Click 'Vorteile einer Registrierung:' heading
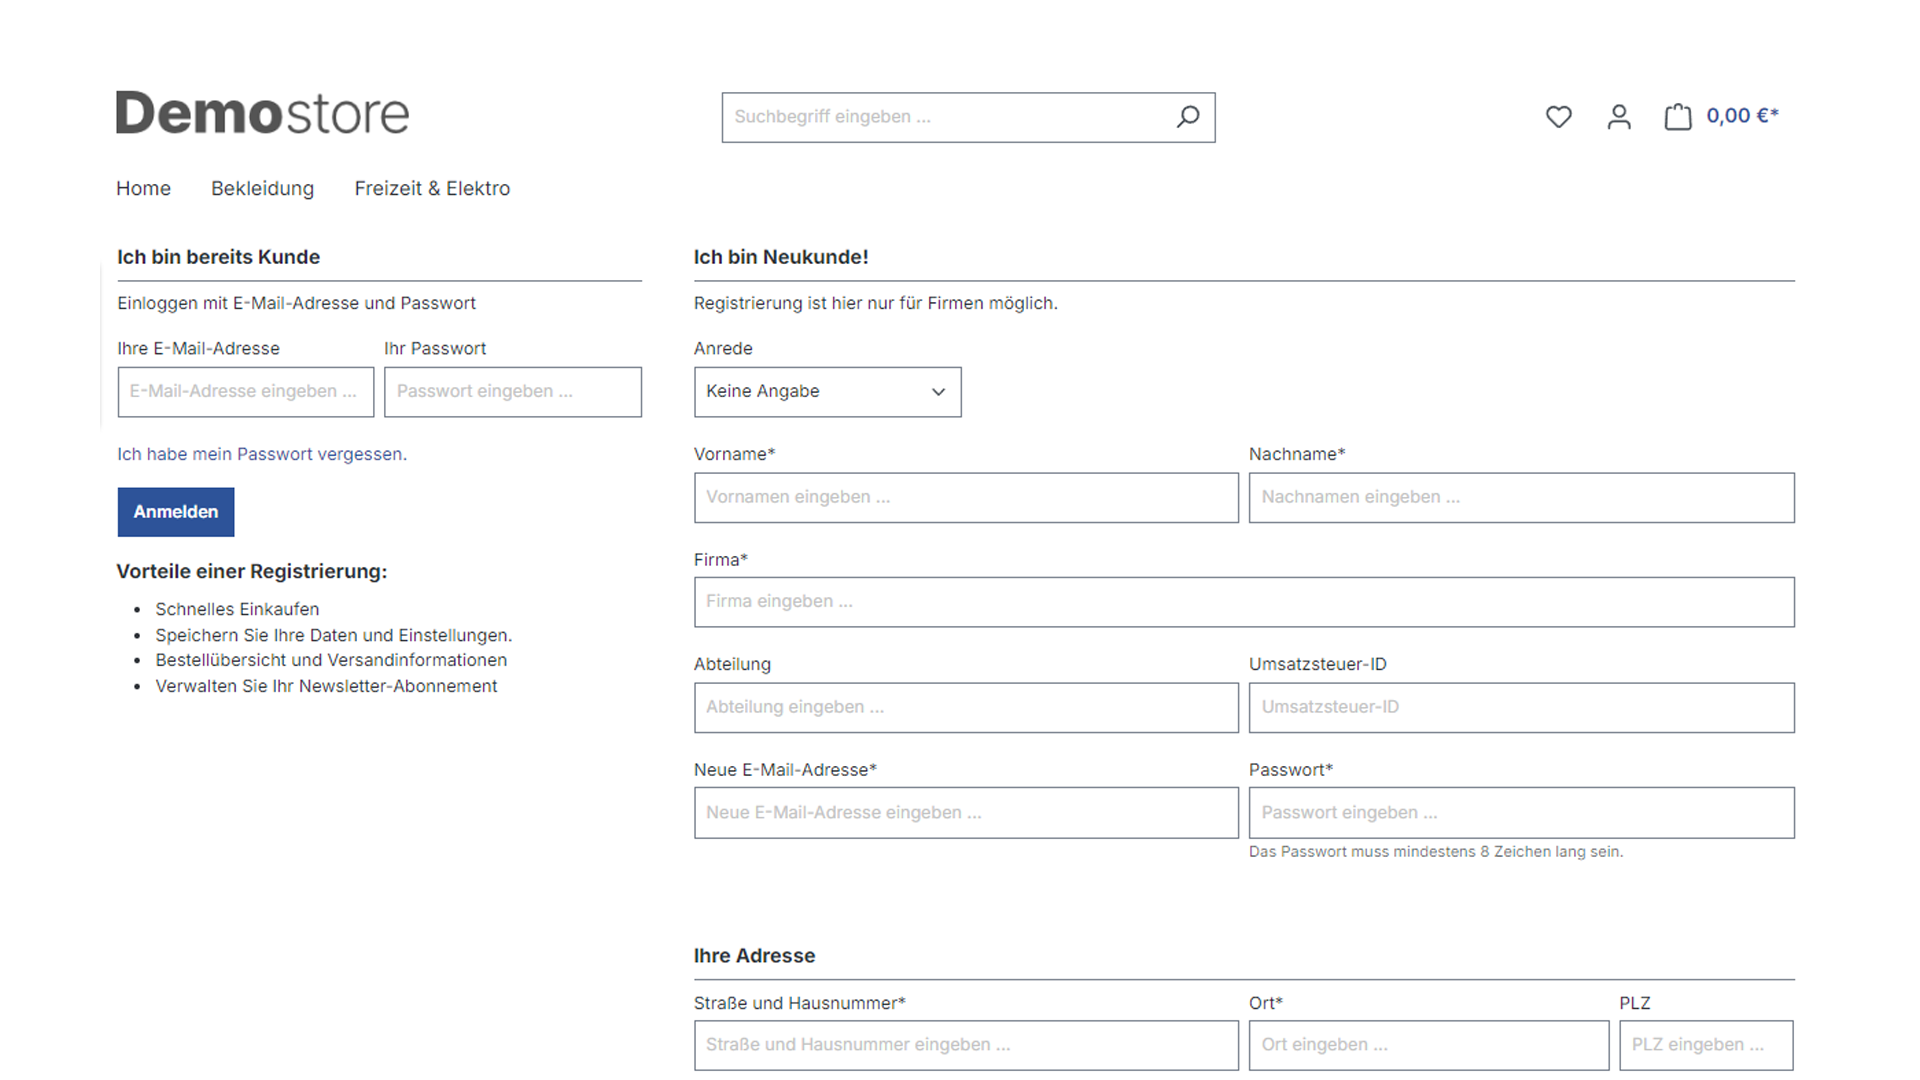 252,572
